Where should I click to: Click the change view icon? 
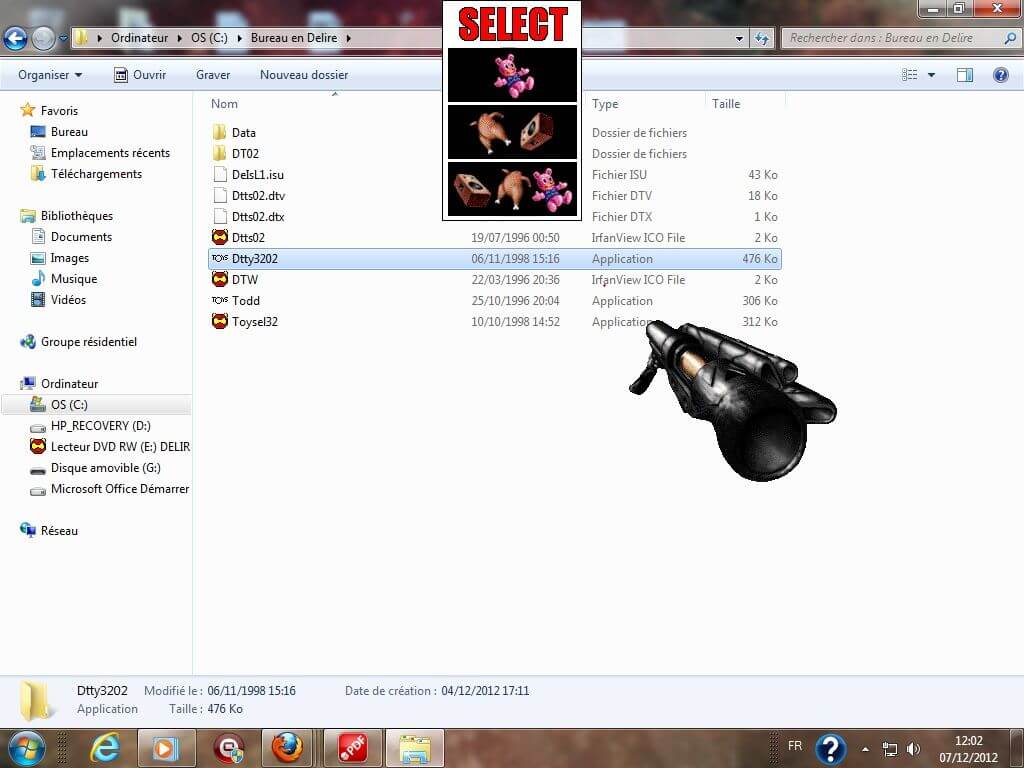coord(910,74)
